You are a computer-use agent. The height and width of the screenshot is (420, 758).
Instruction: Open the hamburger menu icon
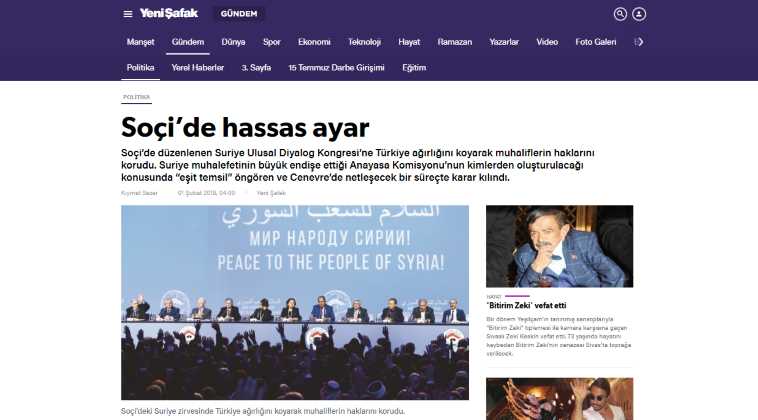click(x=128, y=14)
